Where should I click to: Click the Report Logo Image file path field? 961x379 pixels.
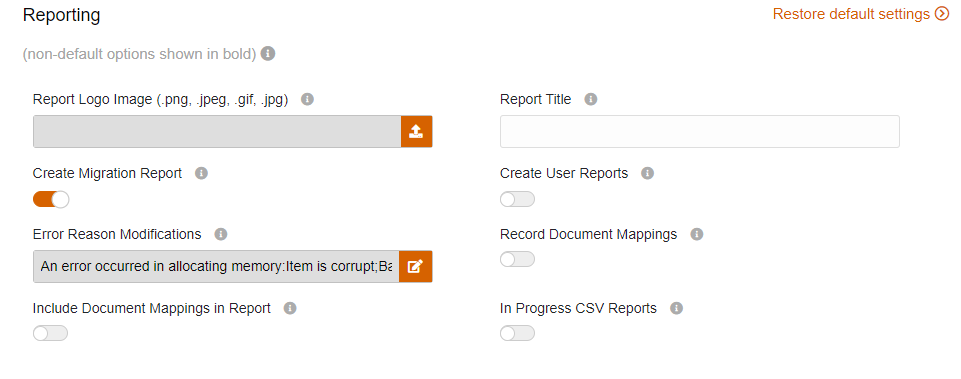[x=217, y=131]
